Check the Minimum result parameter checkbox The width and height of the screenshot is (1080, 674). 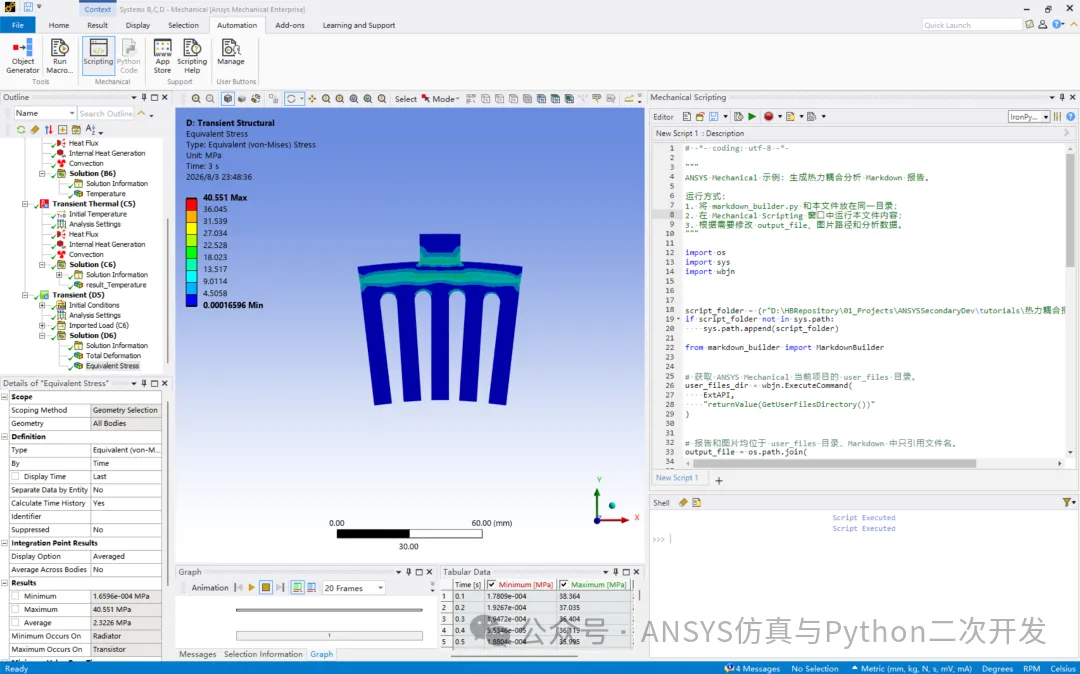(15, 596)
